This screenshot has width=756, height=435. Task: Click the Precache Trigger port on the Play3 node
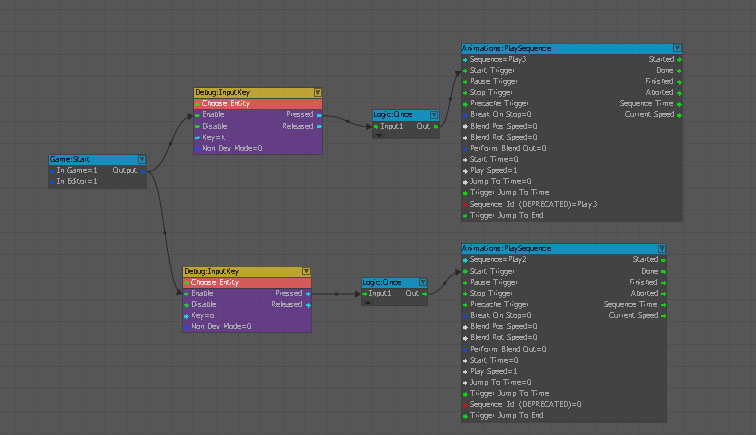pos(496,104)
